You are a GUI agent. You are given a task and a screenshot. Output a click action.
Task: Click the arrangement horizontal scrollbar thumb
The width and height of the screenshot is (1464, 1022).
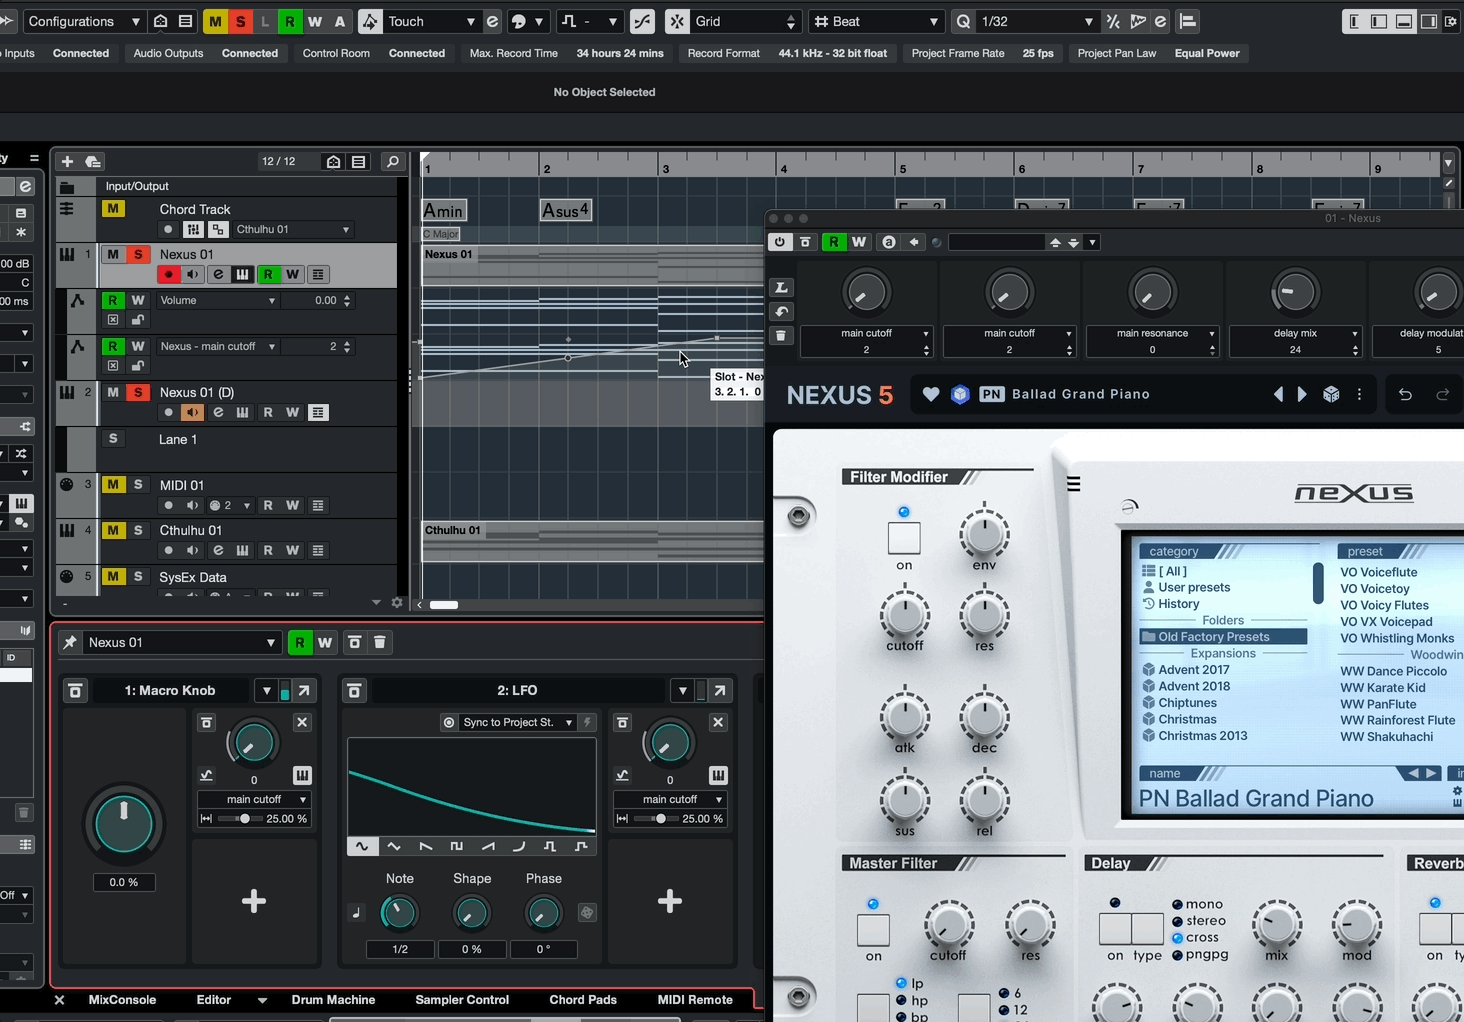click(x=443, y=604)
